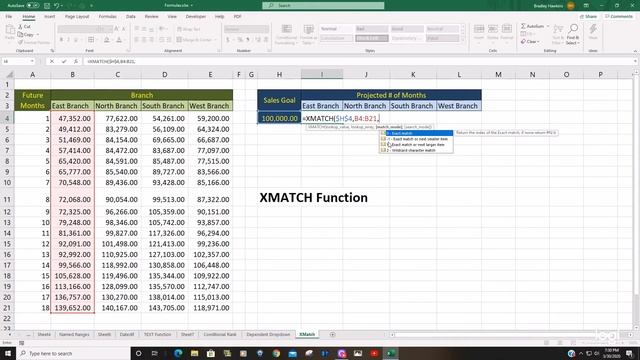Open Find & Select menu
Screen dimensions: 640x360
point(573,34)
